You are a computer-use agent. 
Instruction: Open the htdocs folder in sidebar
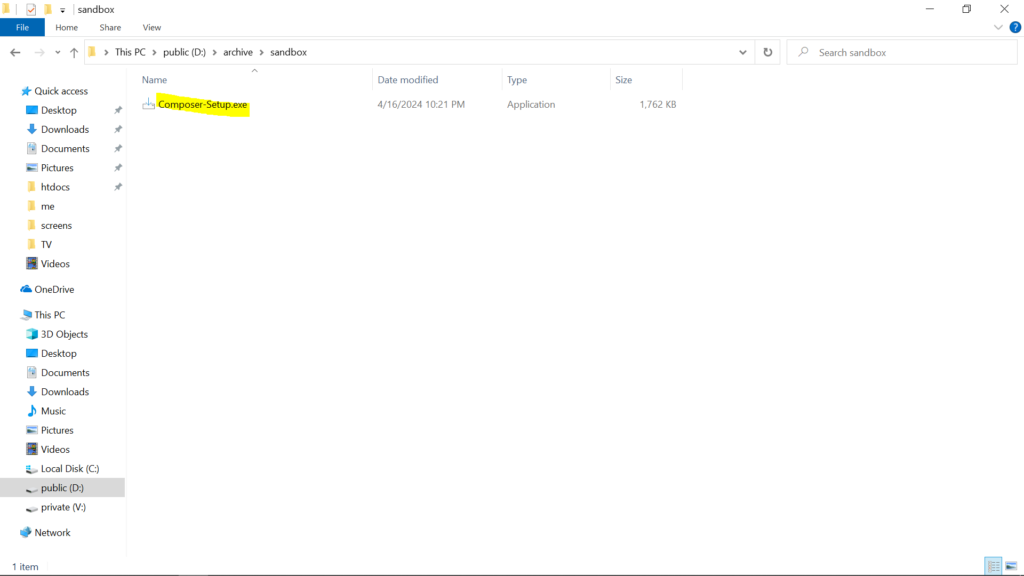tap(55, 187)
